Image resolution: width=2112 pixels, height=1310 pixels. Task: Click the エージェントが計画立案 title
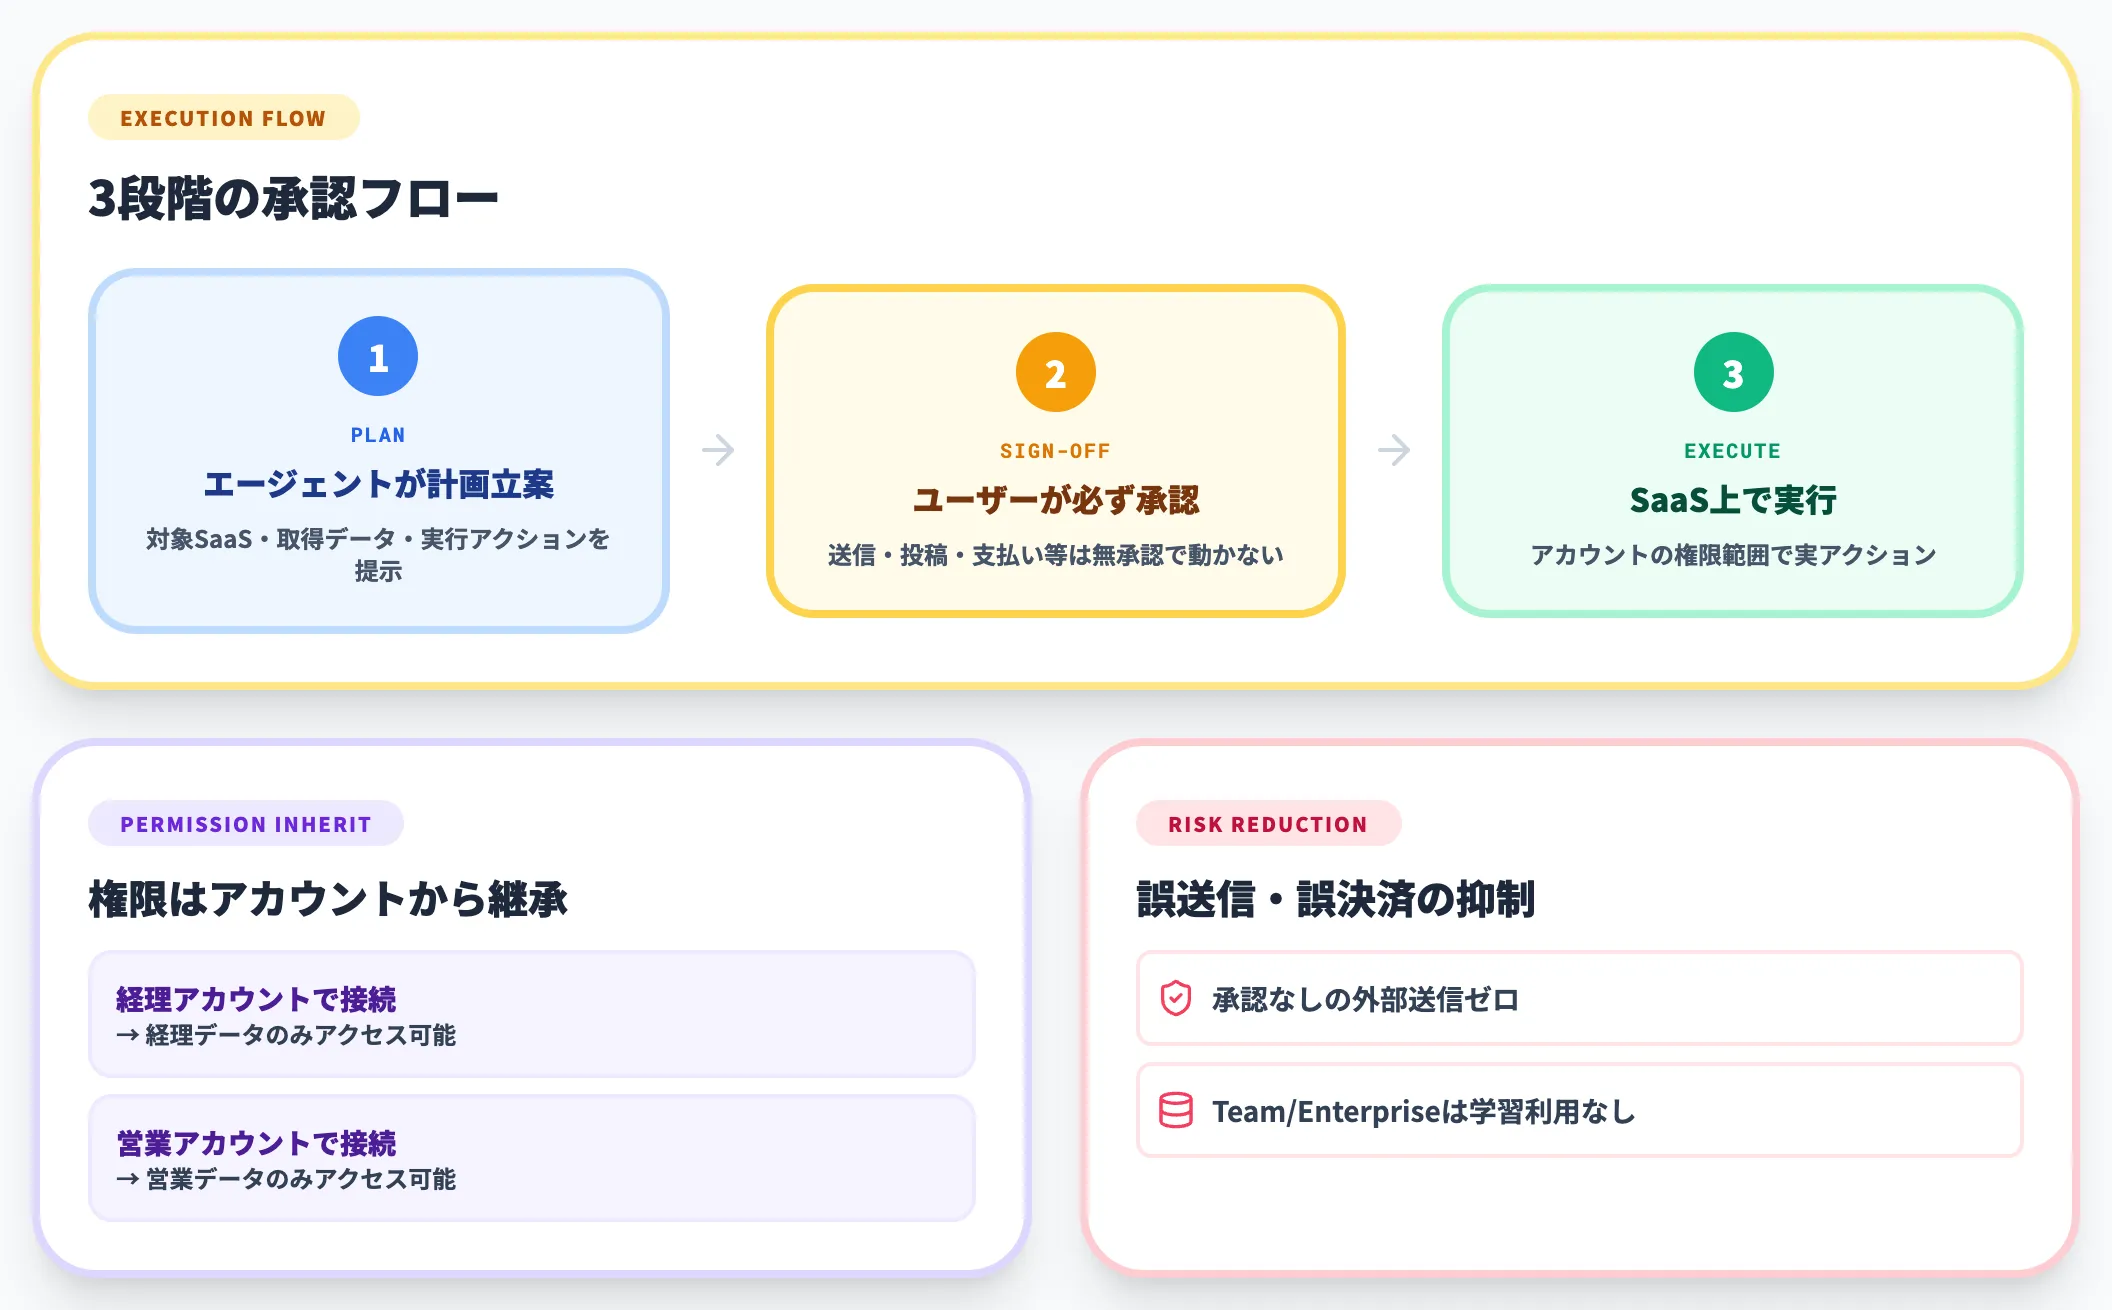378,484
